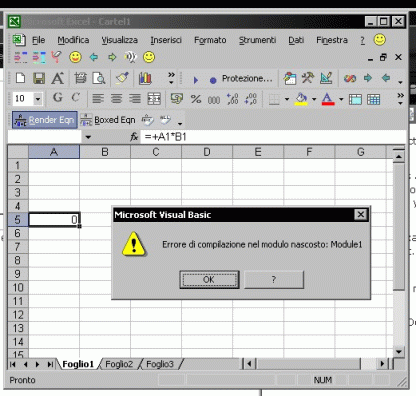Screen dimensions: 416x396
Task: Apply the thousands separator 000 icon
Action: click(214, 100)
